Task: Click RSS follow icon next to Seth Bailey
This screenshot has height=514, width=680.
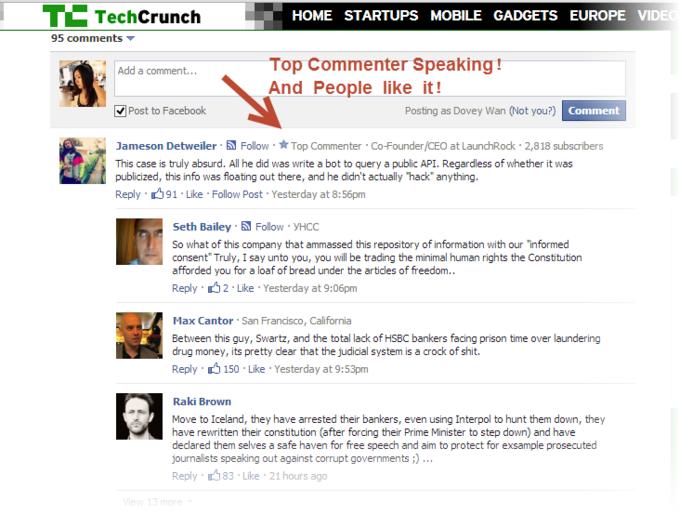Action: coord(246,226)
